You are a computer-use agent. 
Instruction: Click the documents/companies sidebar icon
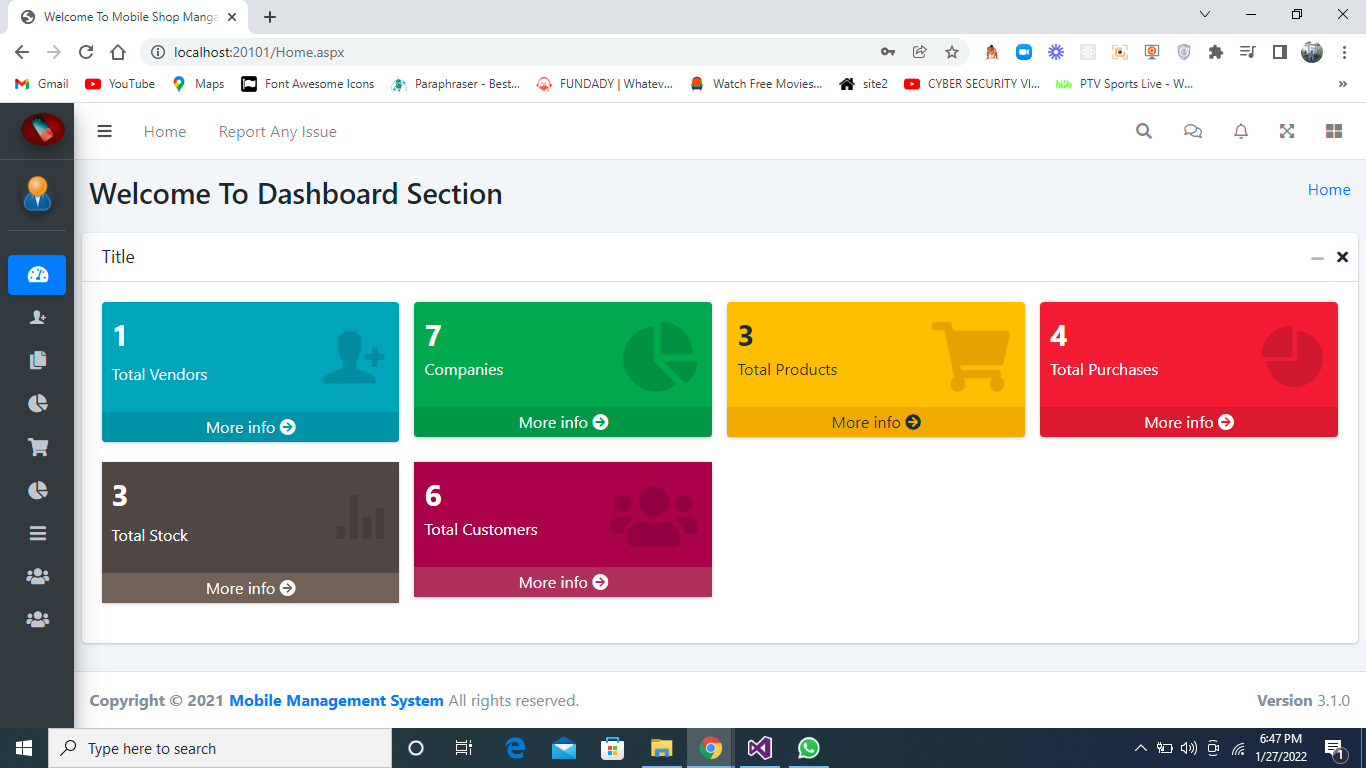(36, 360)
